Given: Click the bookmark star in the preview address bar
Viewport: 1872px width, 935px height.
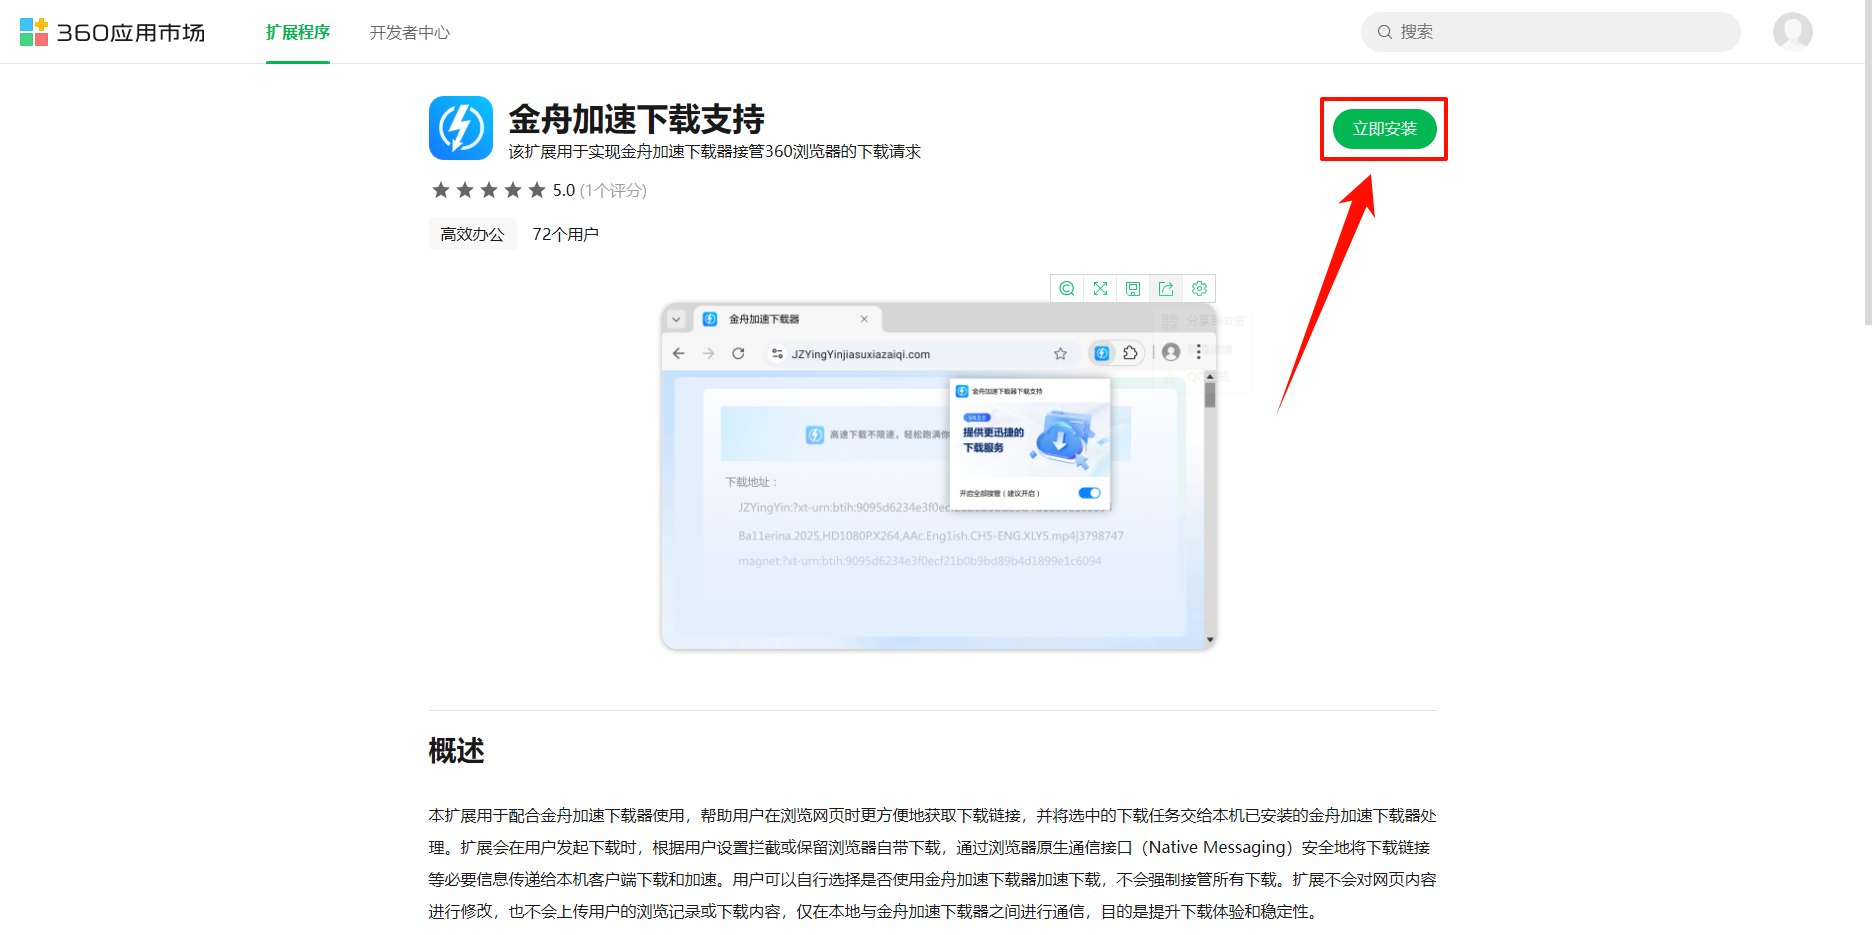Looking at the screenshot, I should 1060,354.
